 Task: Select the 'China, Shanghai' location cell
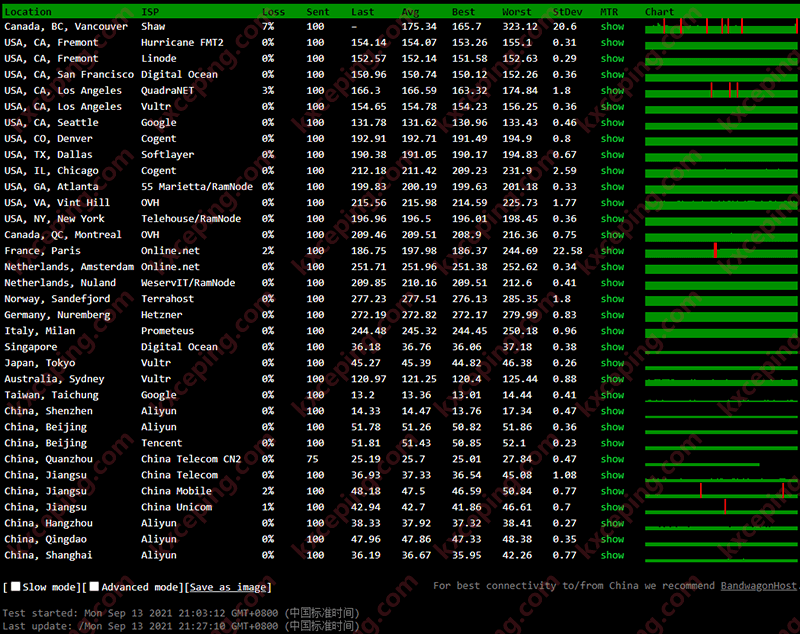48,555
